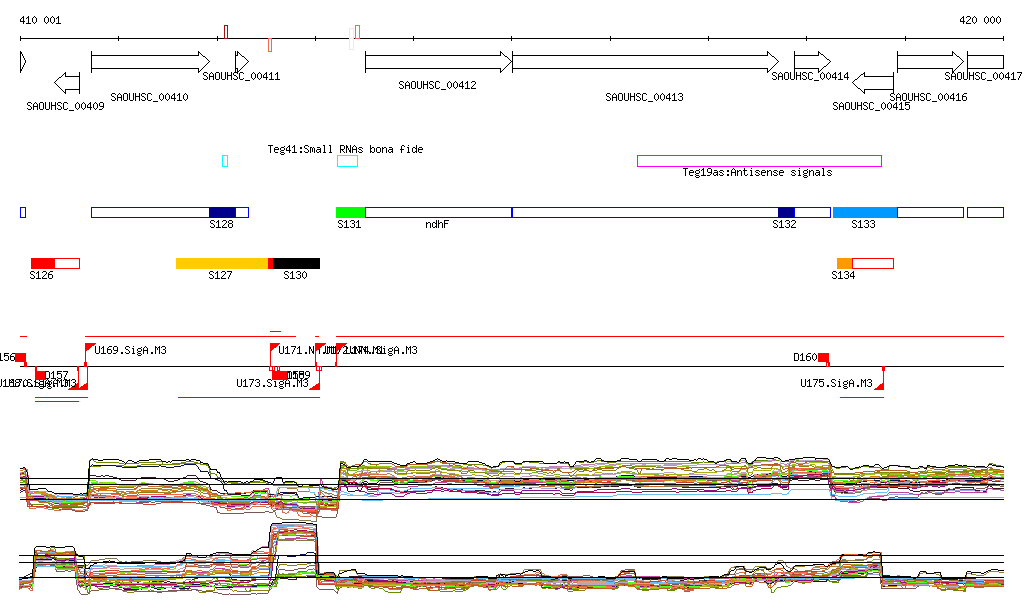Click the magenta Teg19as antisense signal box
This screenshot has width=1024, height=611.
coord(759,161)
